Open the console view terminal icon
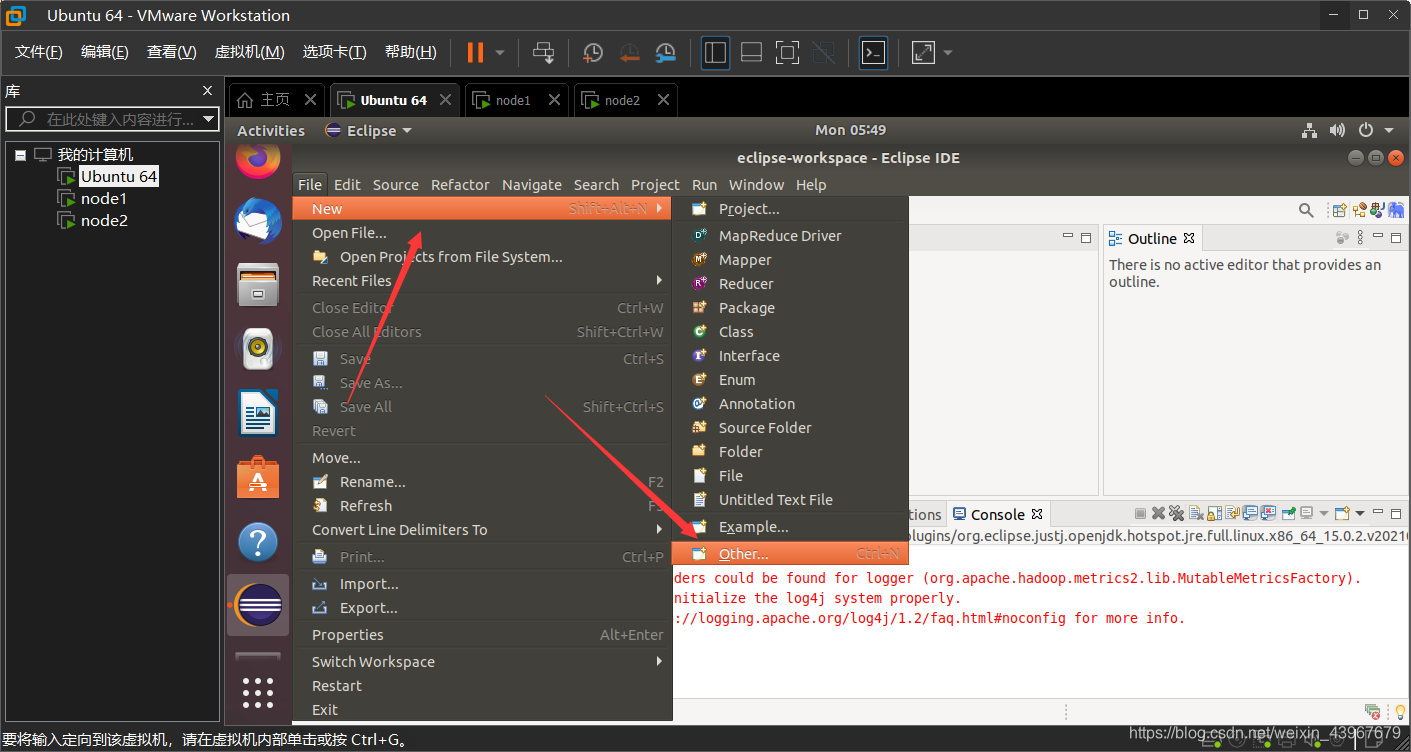 pos(873,52)
